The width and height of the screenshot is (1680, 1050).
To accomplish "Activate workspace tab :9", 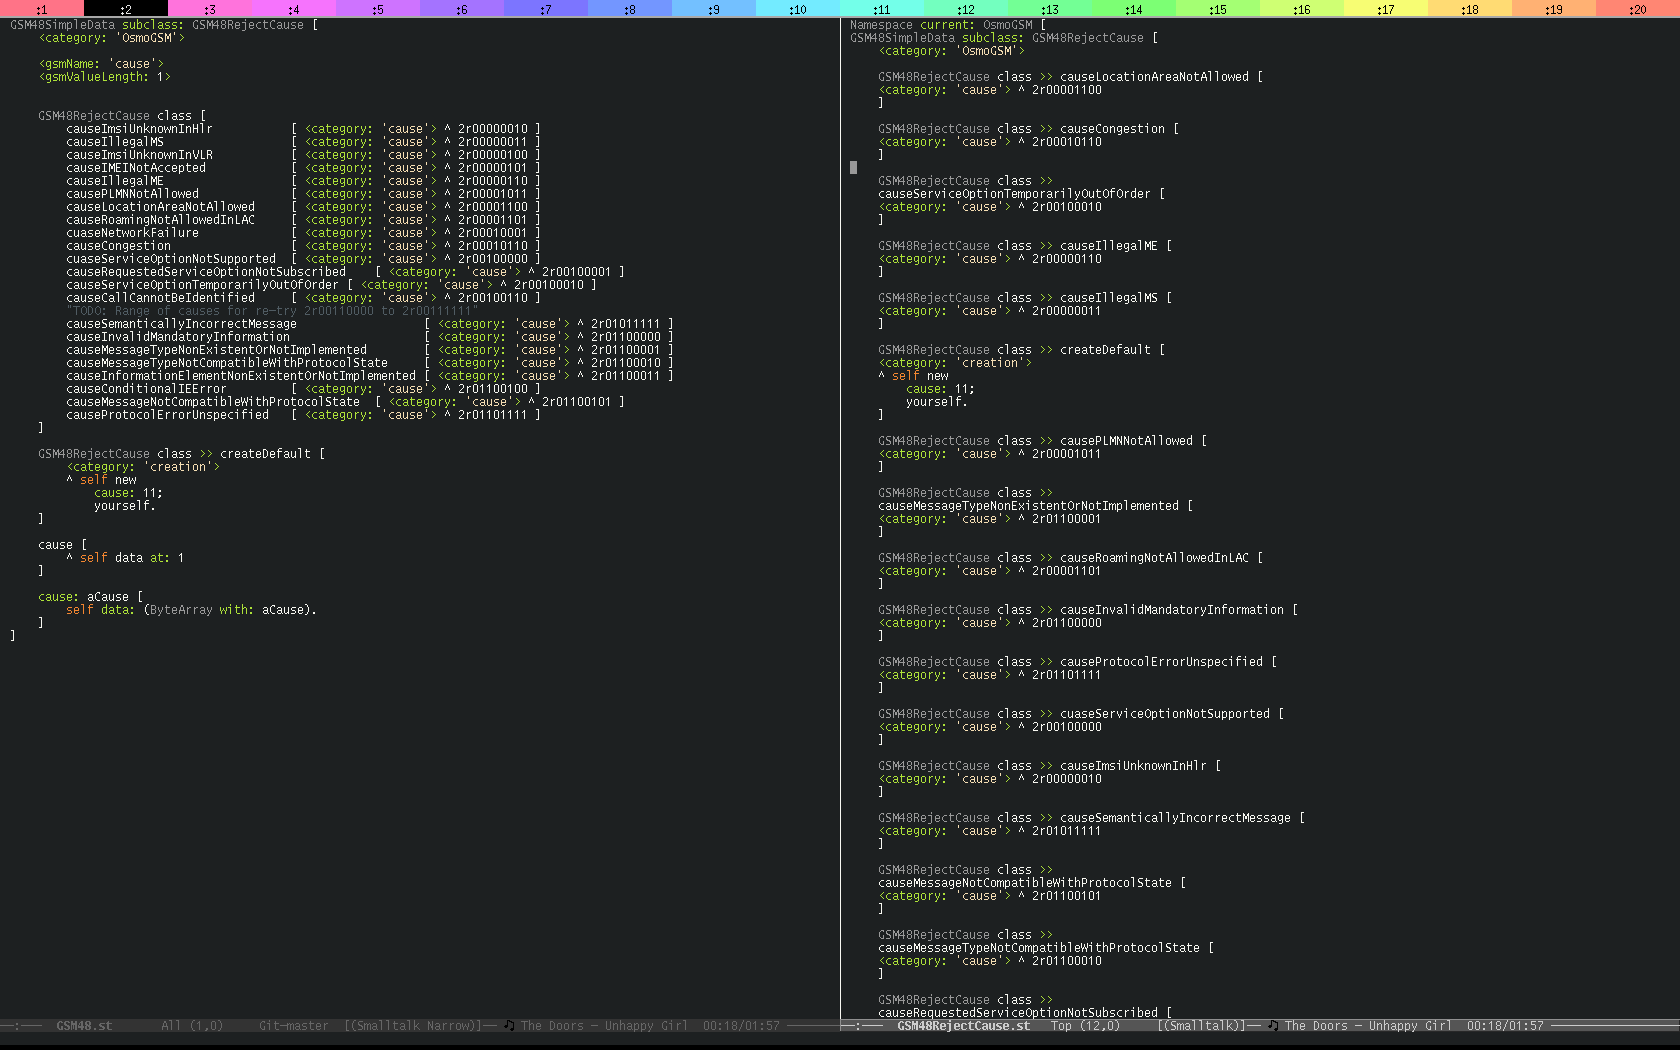I will point(714,9).
